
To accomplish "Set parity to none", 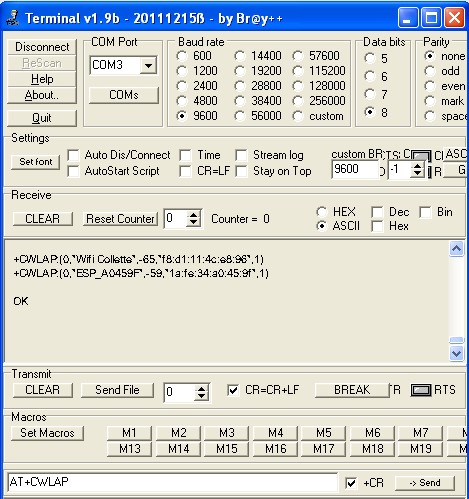I will pyautogui.click(x=430, y=56).
